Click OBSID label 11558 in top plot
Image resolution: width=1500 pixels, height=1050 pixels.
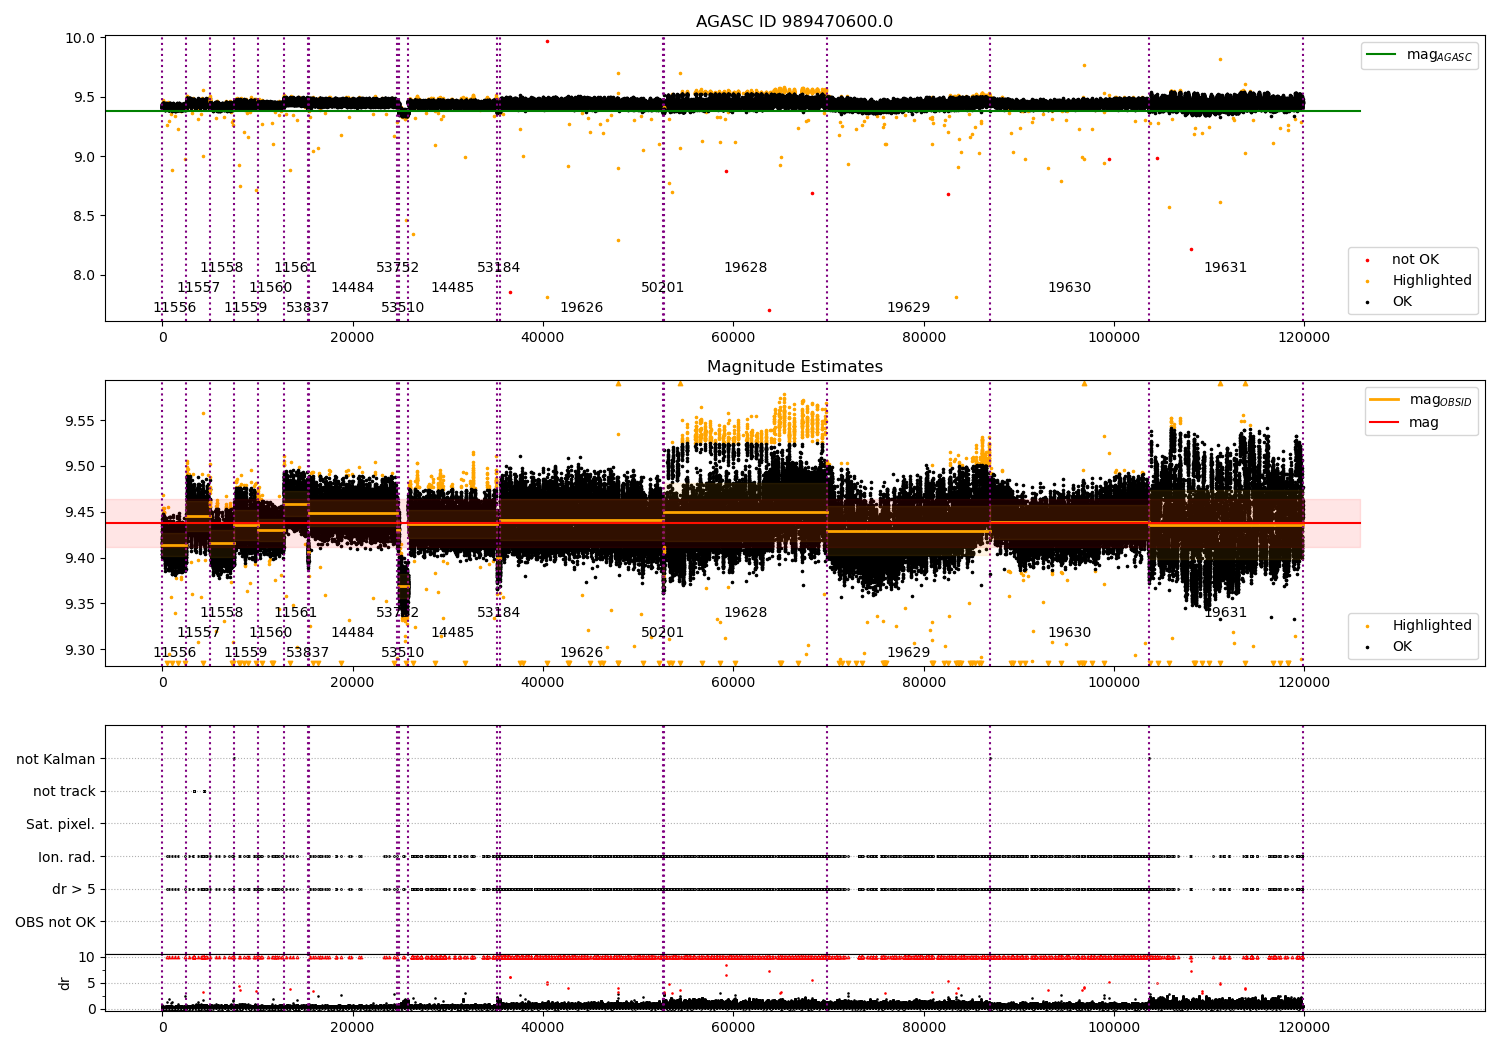point(222,268)
